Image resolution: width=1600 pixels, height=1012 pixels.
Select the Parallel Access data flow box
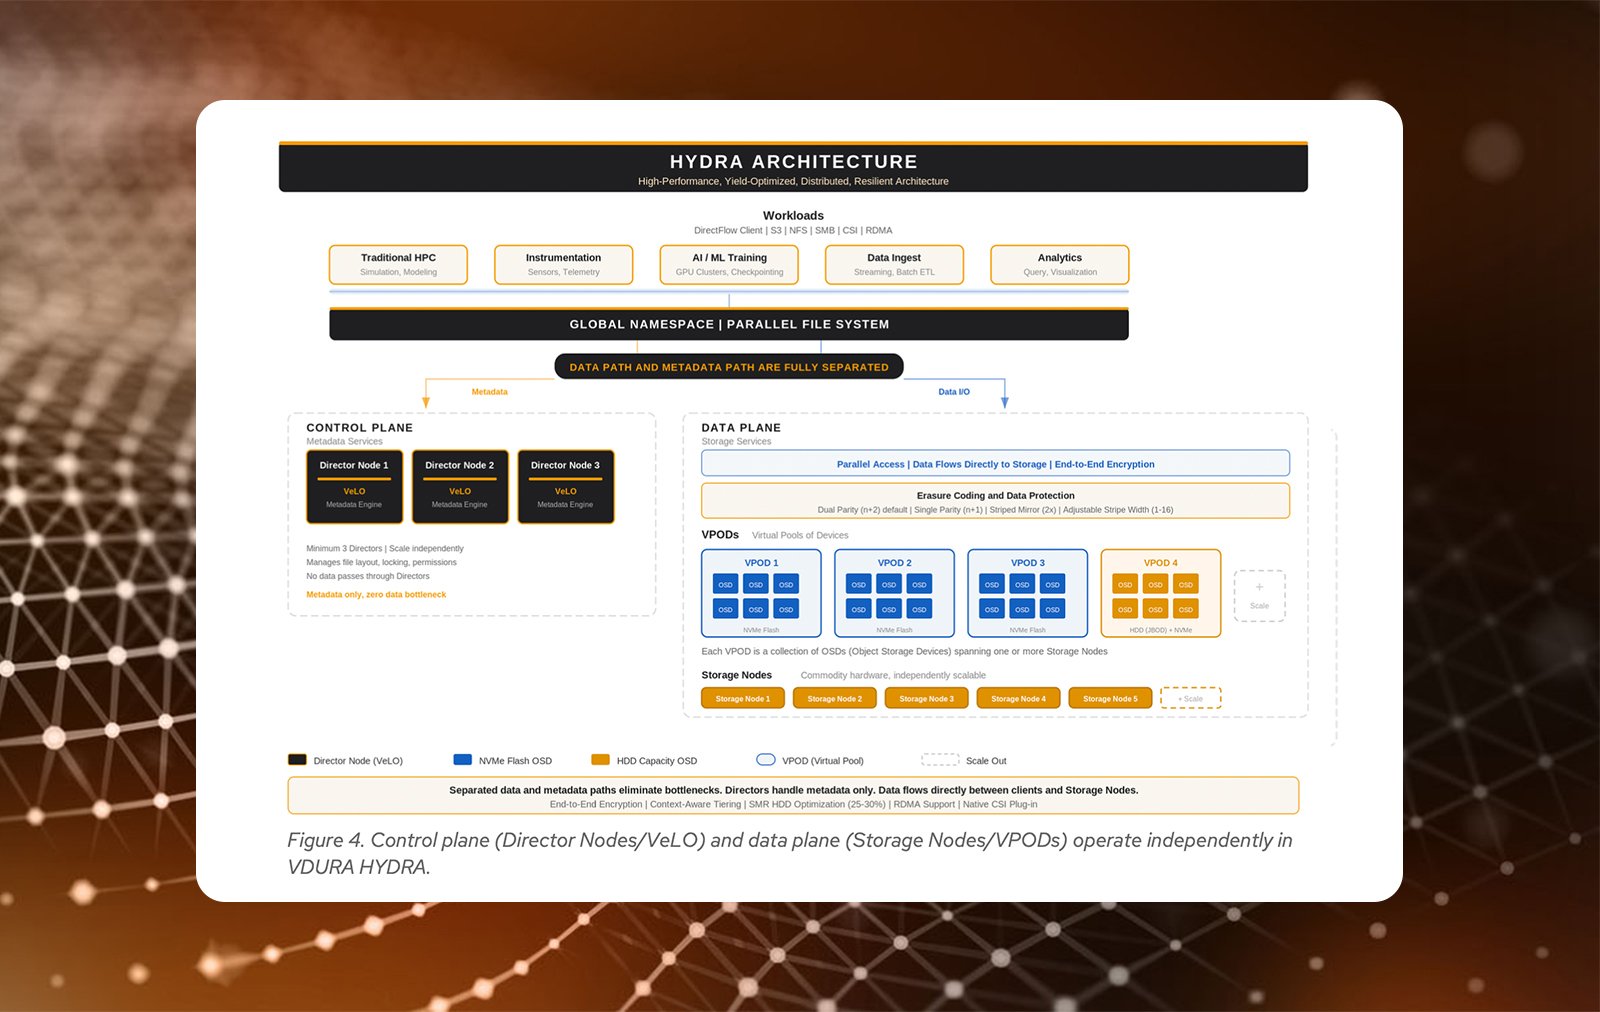tap(995, 463)
